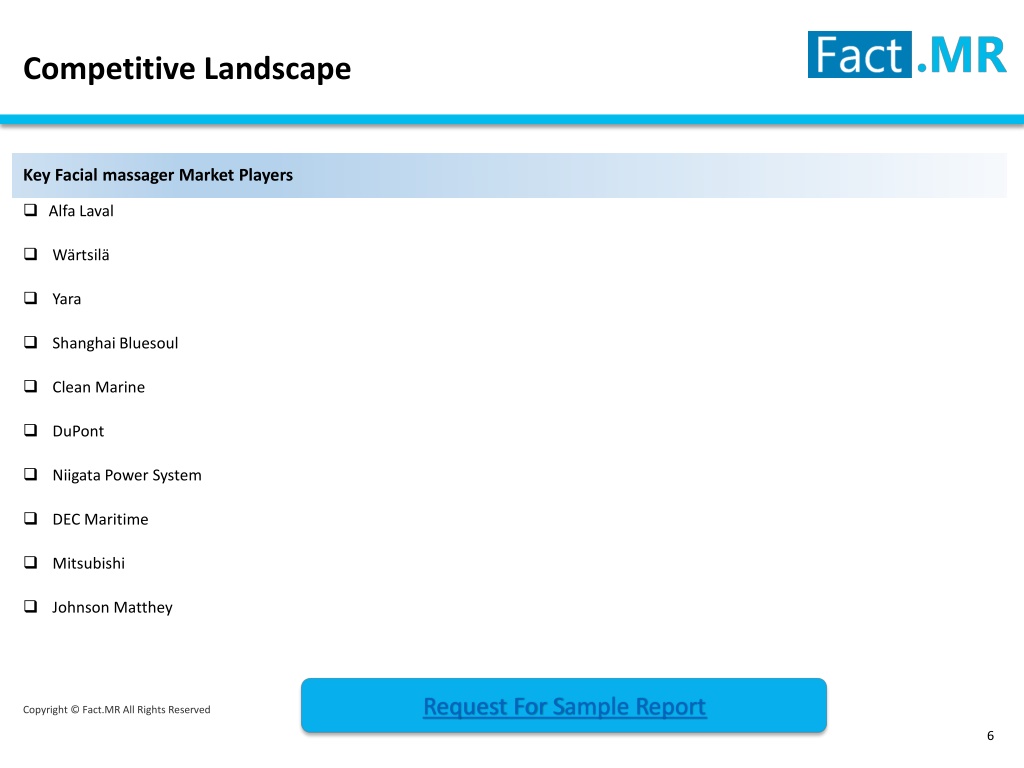Image resolution: width=1024 pixels, height=768 pixels.
Task: Select the Wärtsilä text
Action: click(x=81, y=255)
